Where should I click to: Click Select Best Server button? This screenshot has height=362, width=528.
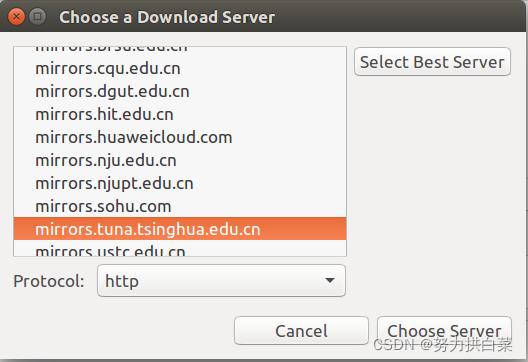point(432,62)
